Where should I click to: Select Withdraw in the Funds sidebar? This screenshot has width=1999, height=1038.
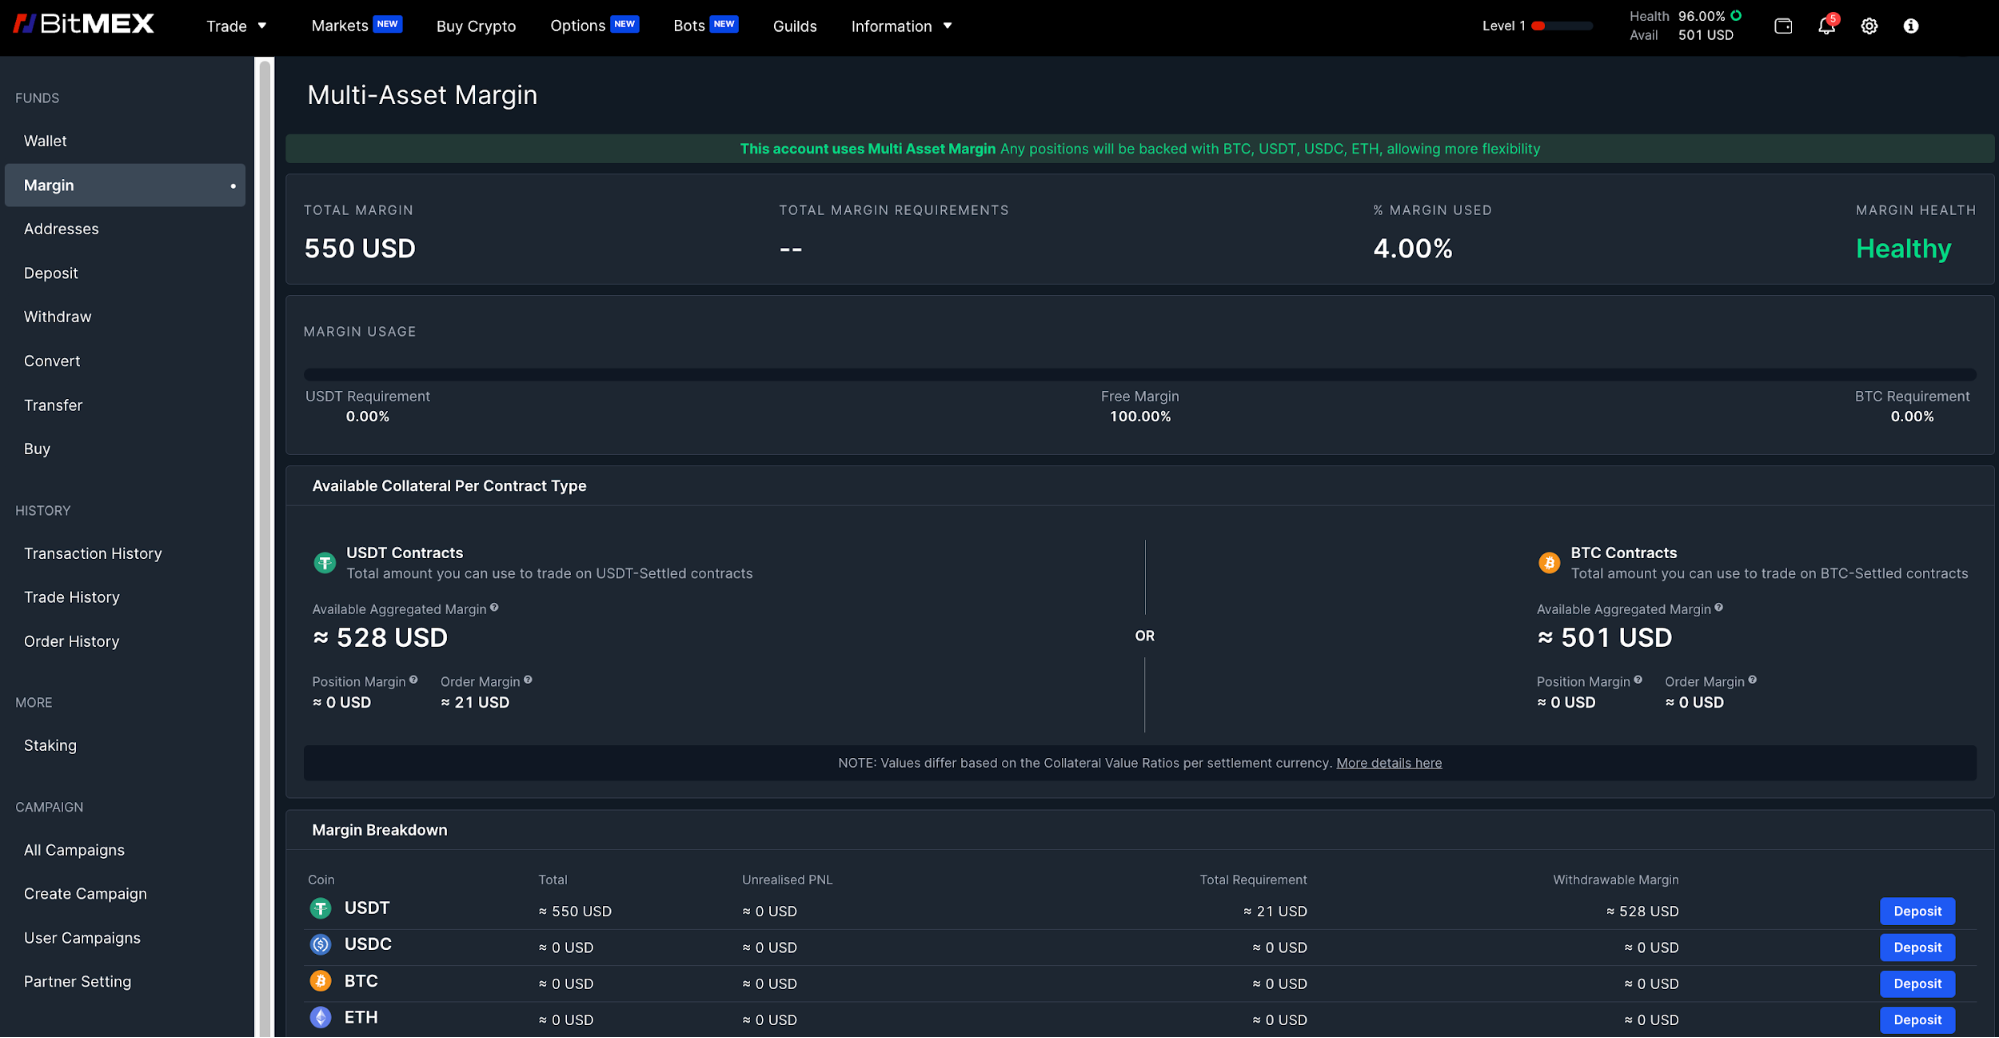tap(58, 317)
